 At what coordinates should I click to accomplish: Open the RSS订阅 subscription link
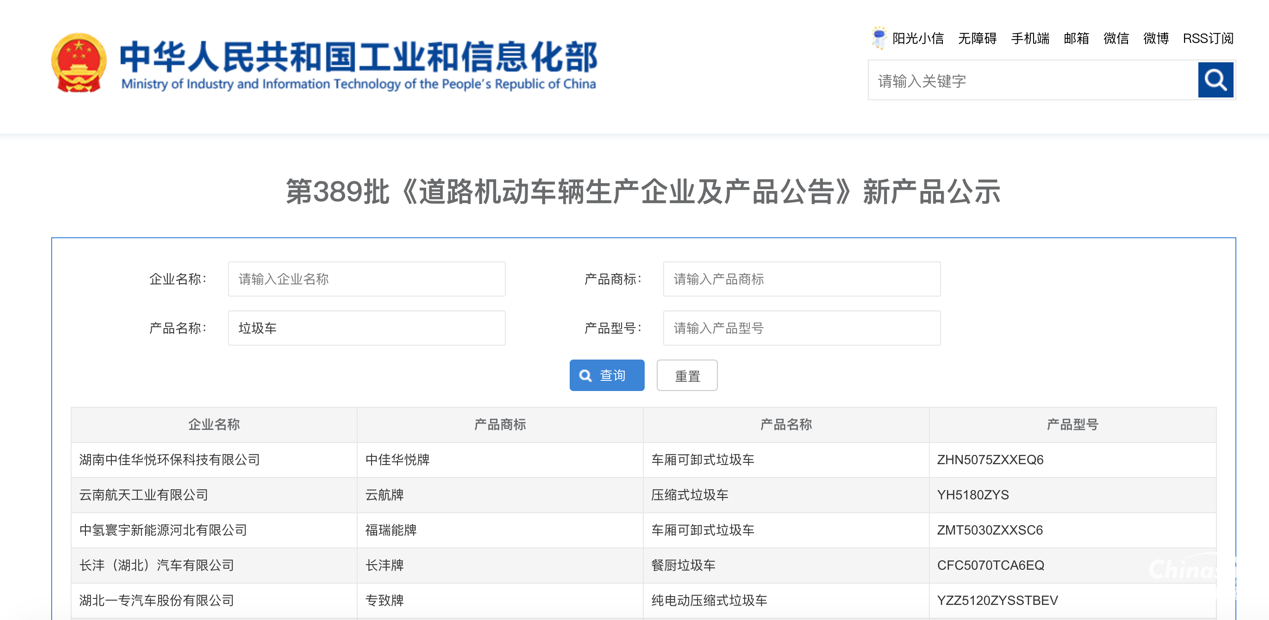[x=1207, y=38]
